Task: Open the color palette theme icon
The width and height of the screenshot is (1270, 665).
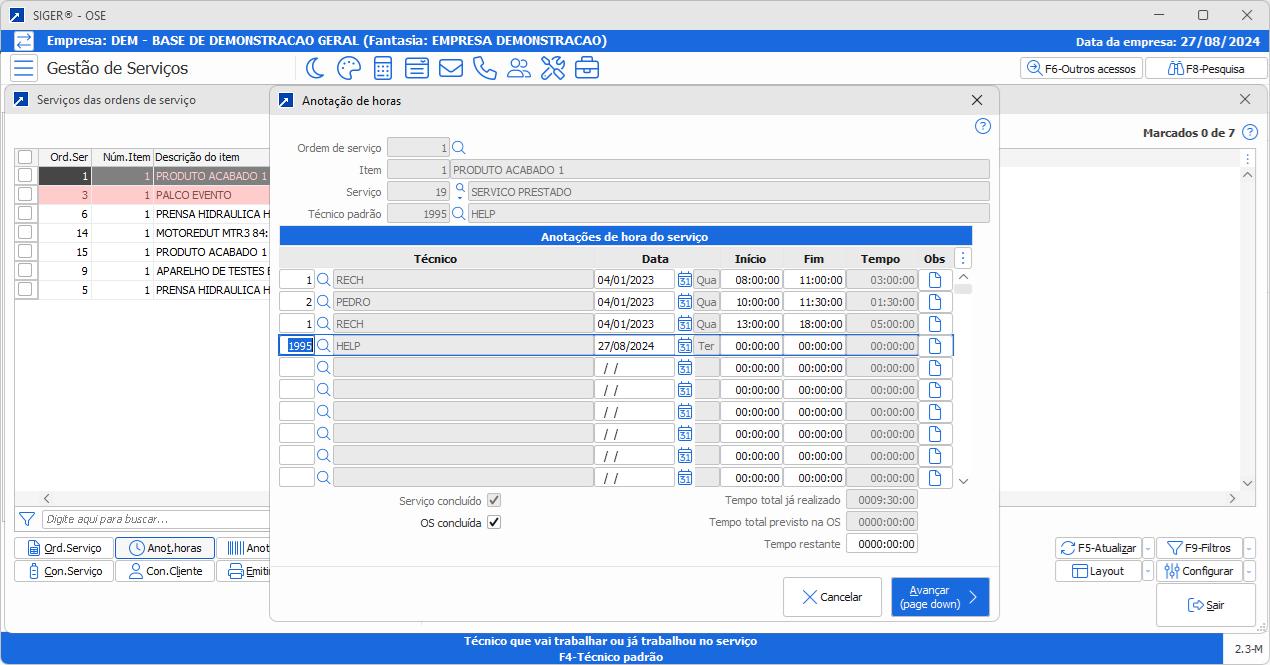Action: click(x=348, y=68)
